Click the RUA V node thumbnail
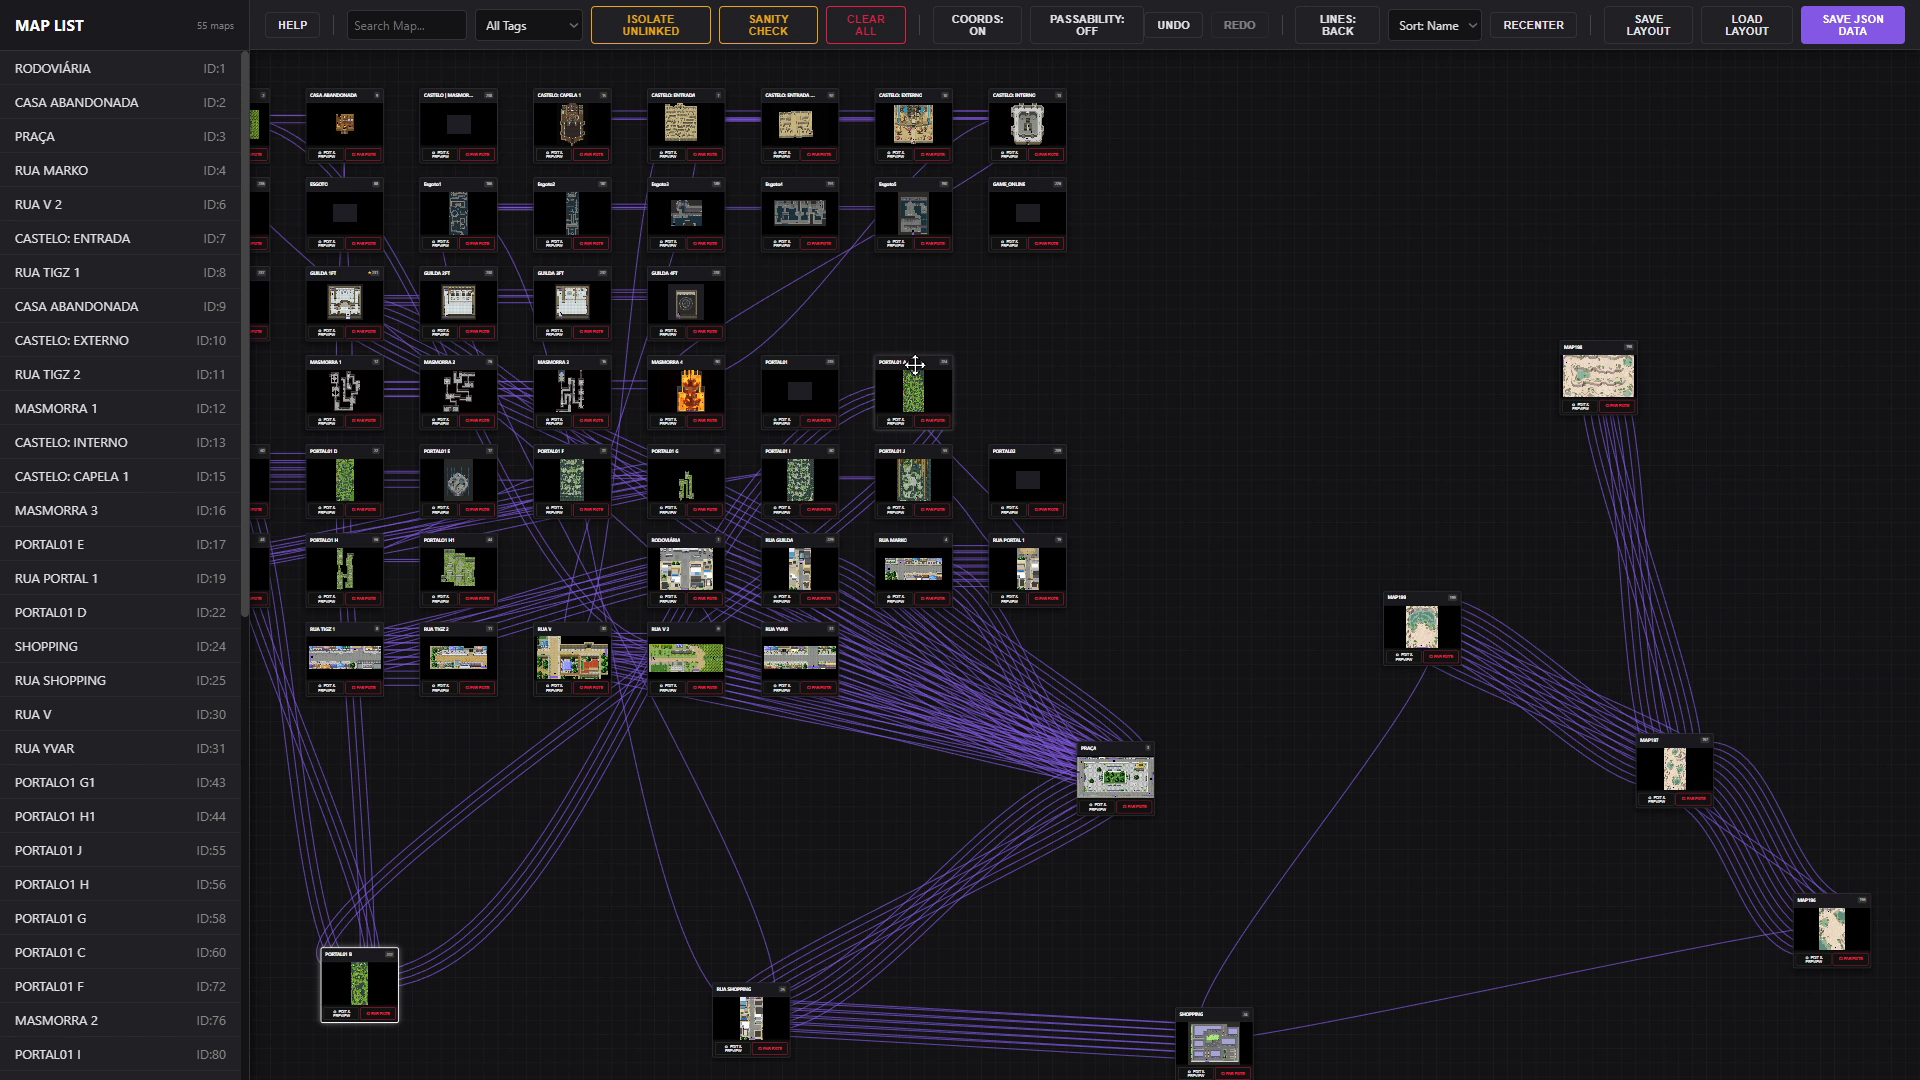Viewport: 1920px width, 1080px height. 572,658
